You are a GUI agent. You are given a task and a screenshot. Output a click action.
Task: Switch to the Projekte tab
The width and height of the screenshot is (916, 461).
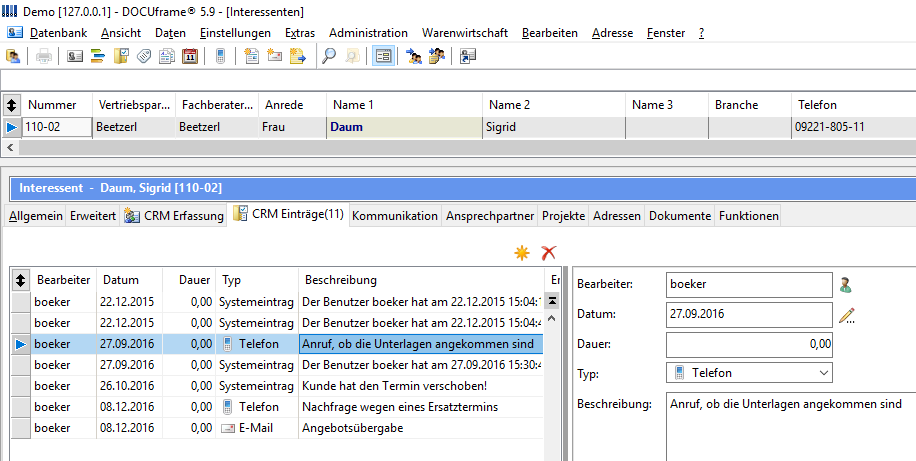point(563,216)
